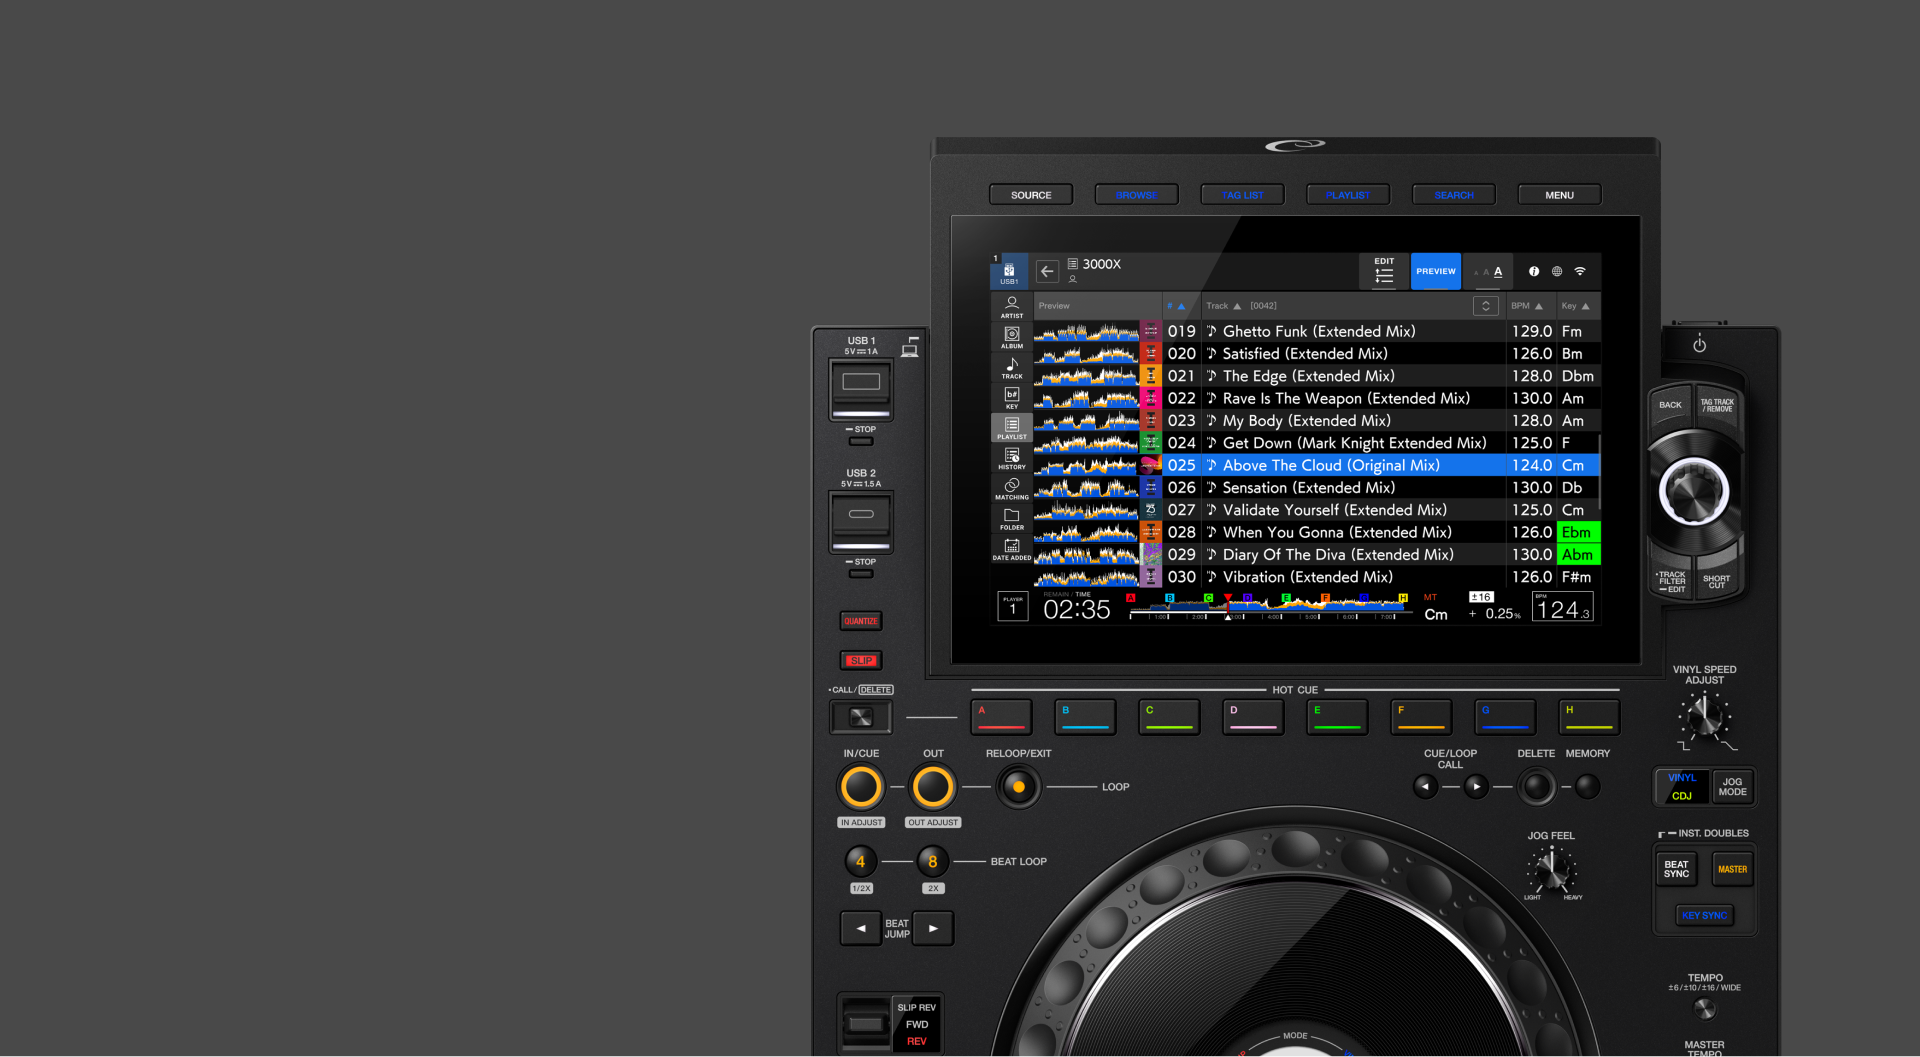Click the rotary selector knob

[x=1694, y=492]
